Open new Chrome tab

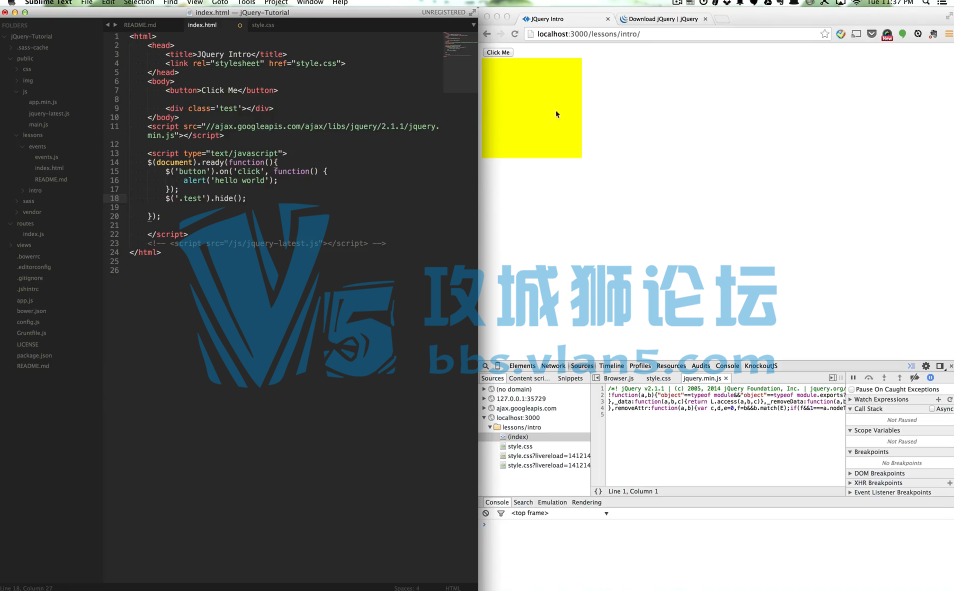tap(722, 19)
